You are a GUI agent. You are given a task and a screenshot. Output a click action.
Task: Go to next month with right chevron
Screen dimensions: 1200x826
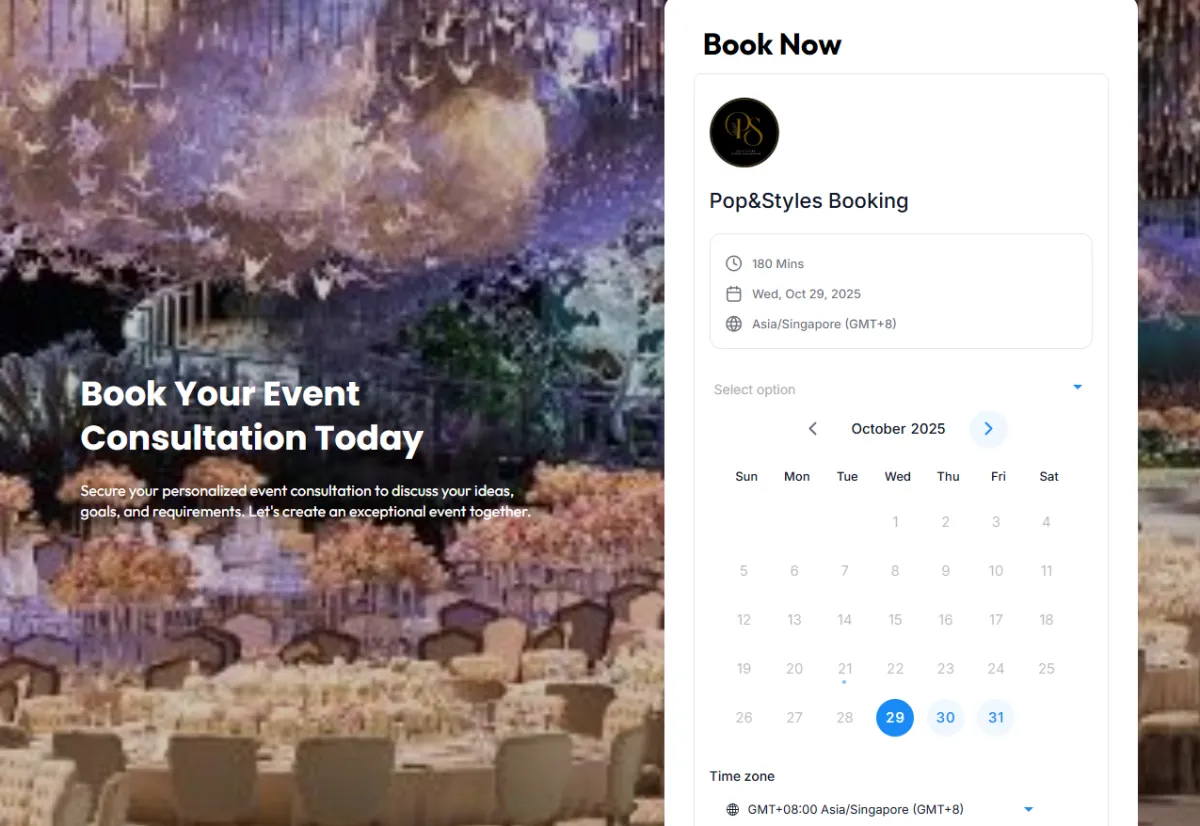coord(988,429)
